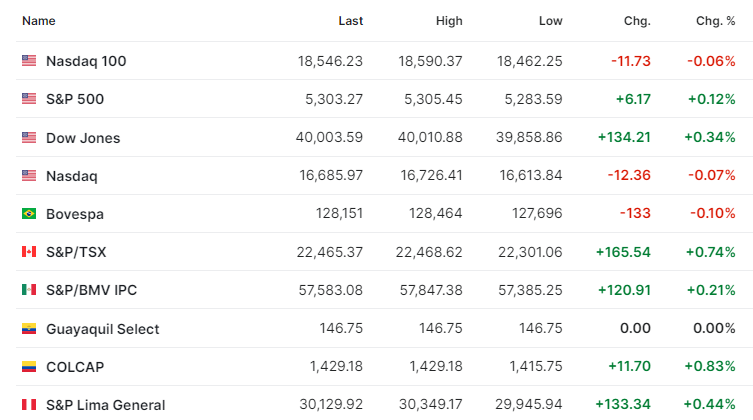Sort by the Last column header
This screenshot has height=420, width=753.
(x=351, y=21)
